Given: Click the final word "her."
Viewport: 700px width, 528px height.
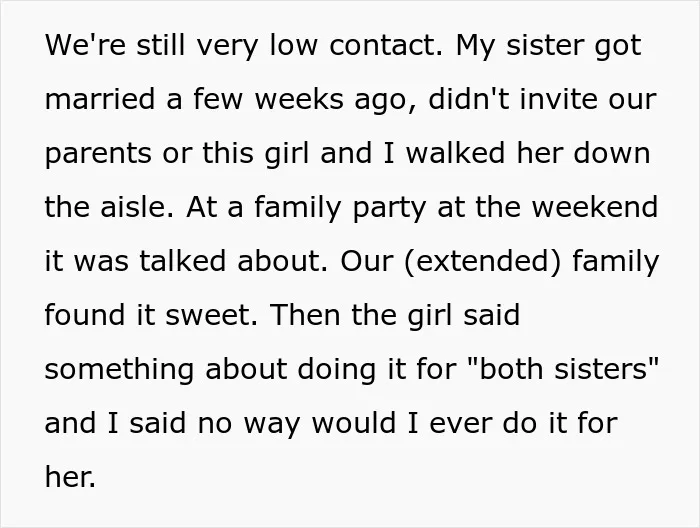Looking at the screenshot, I should (x=70, y=477).
